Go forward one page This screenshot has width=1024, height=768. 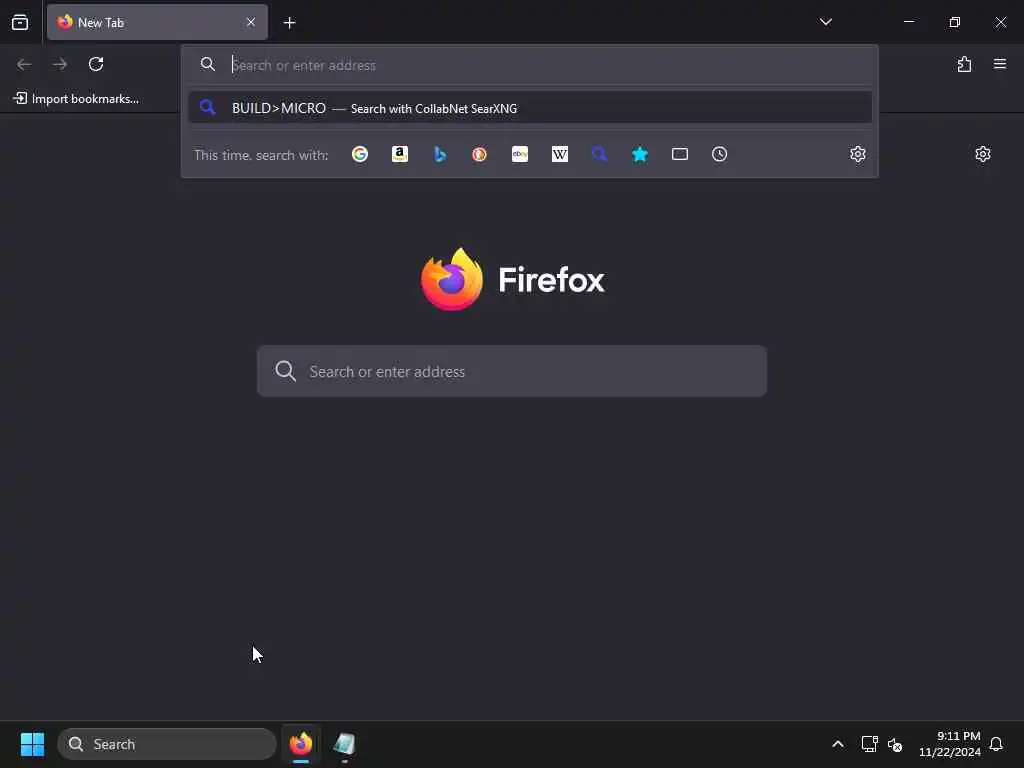click(x=60, y=64)
